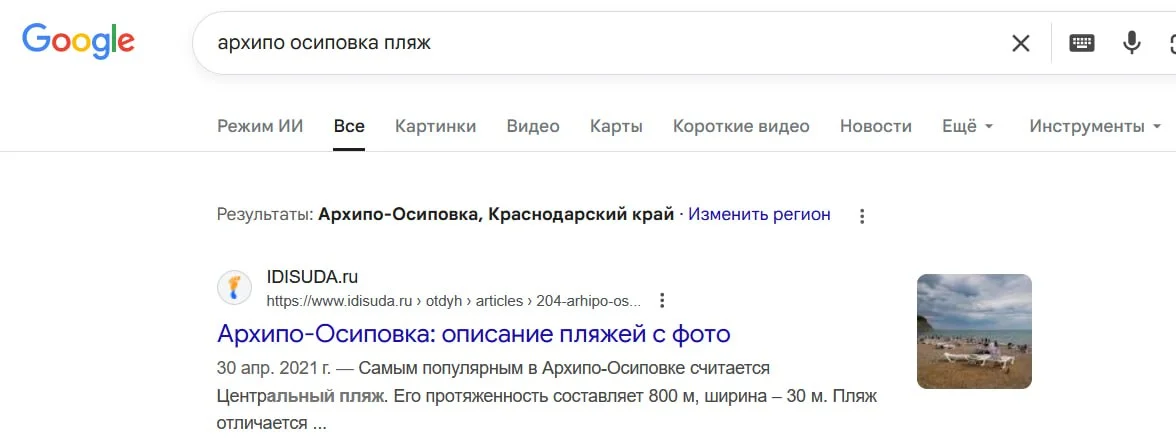Open the Картинки tab

coord(436,126)
